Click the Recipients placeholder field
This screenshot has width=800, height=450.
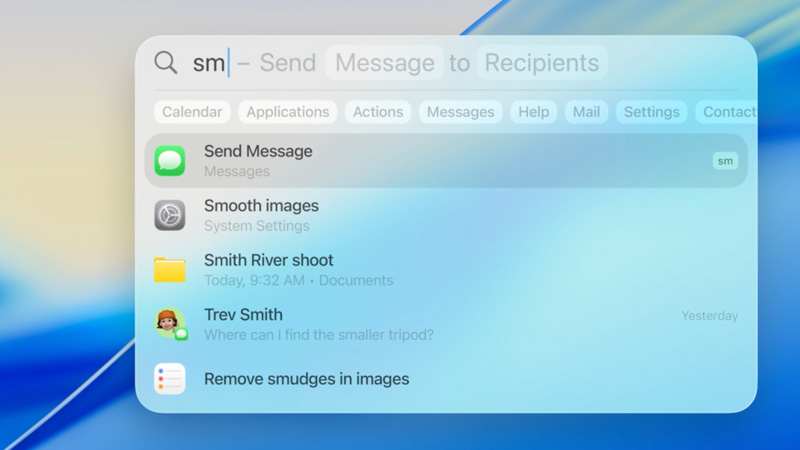click(x=542, y=63)
